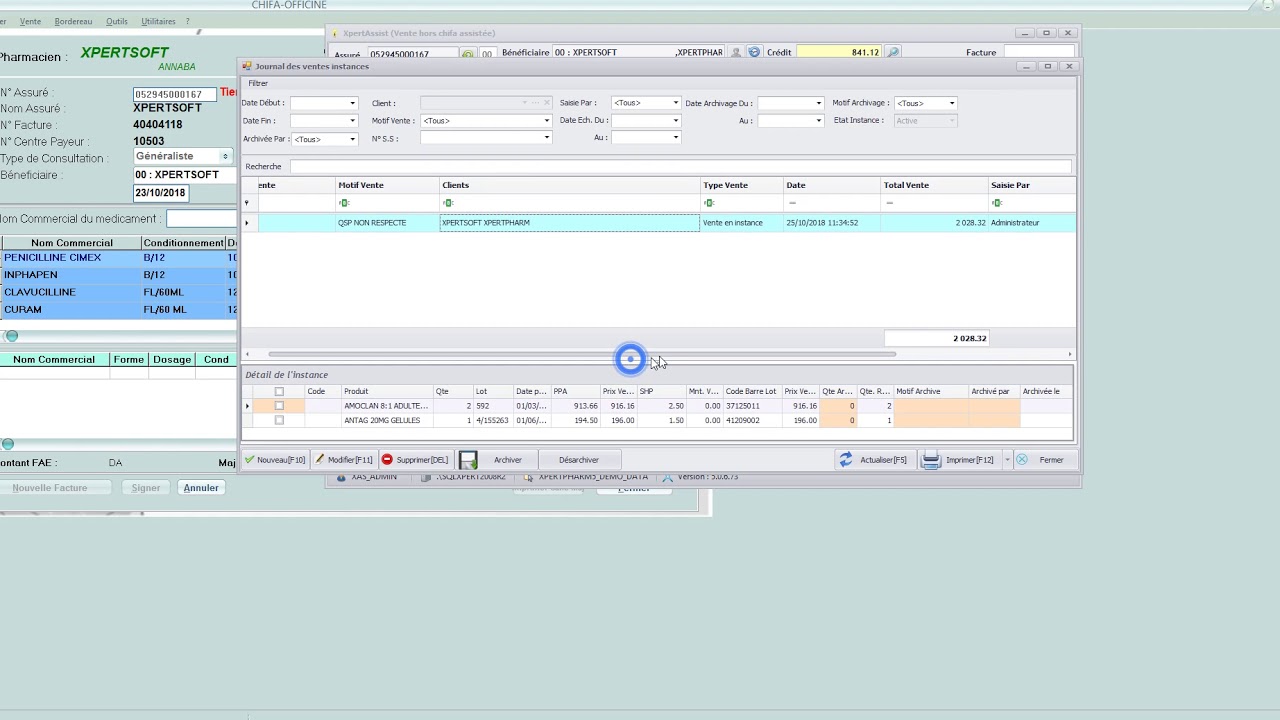This screenshot has width=1280, height=720.
Task: Select the CLAVUCILLINE row
Action: [118, 292]
